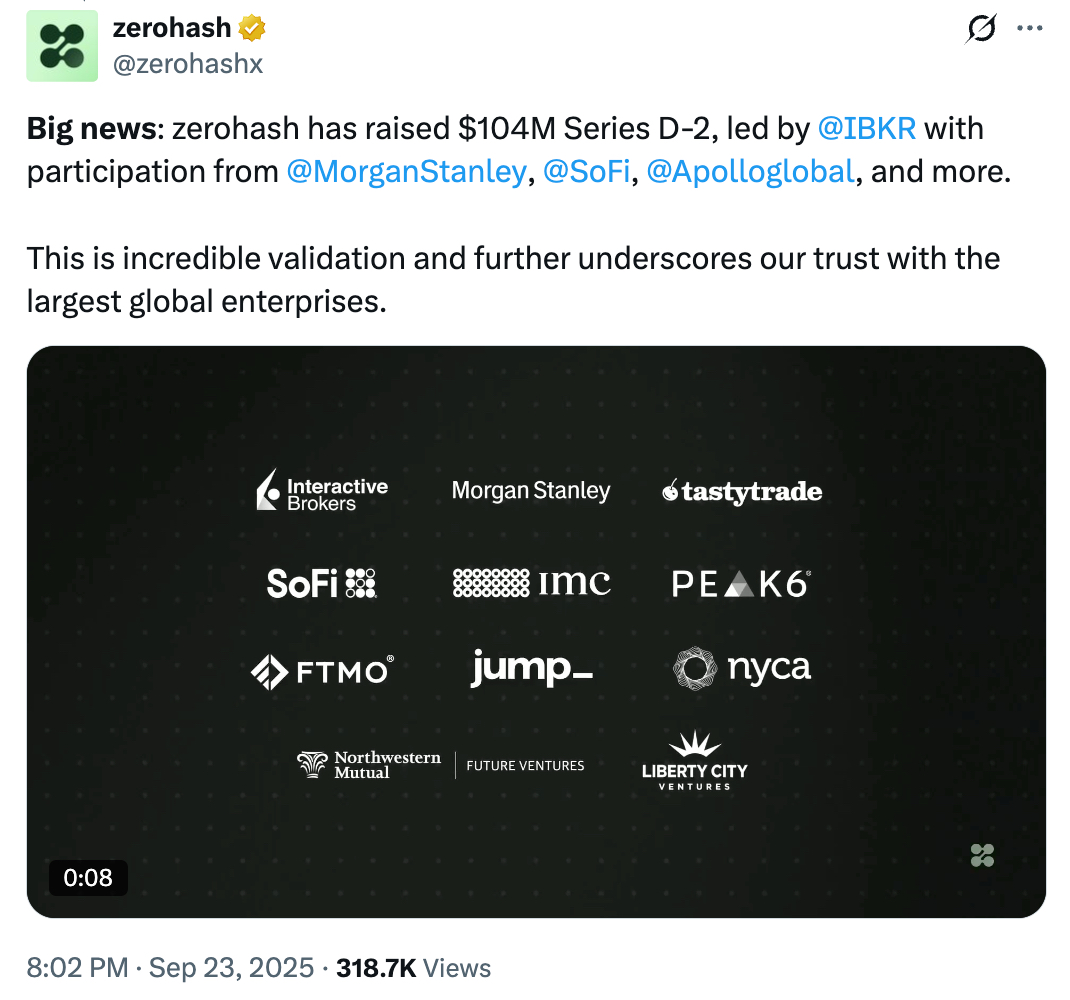The width and height of the screenshot is (1070, 1000).
Task: Open the @MorganStanley mention link
Action: click(406, 172)
